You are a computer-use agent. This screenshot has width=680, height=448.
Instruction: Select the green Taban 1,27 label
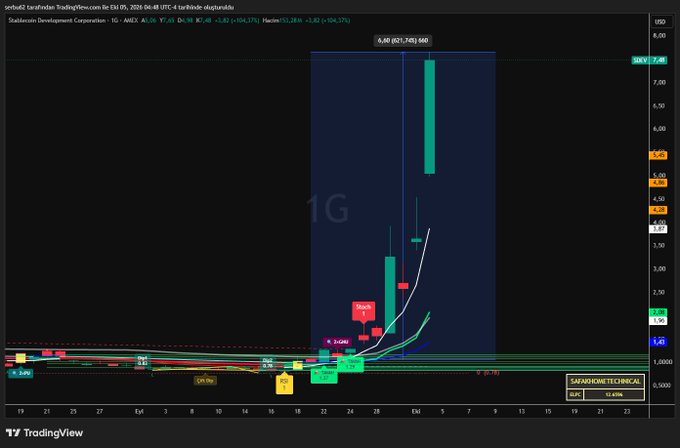324,376
